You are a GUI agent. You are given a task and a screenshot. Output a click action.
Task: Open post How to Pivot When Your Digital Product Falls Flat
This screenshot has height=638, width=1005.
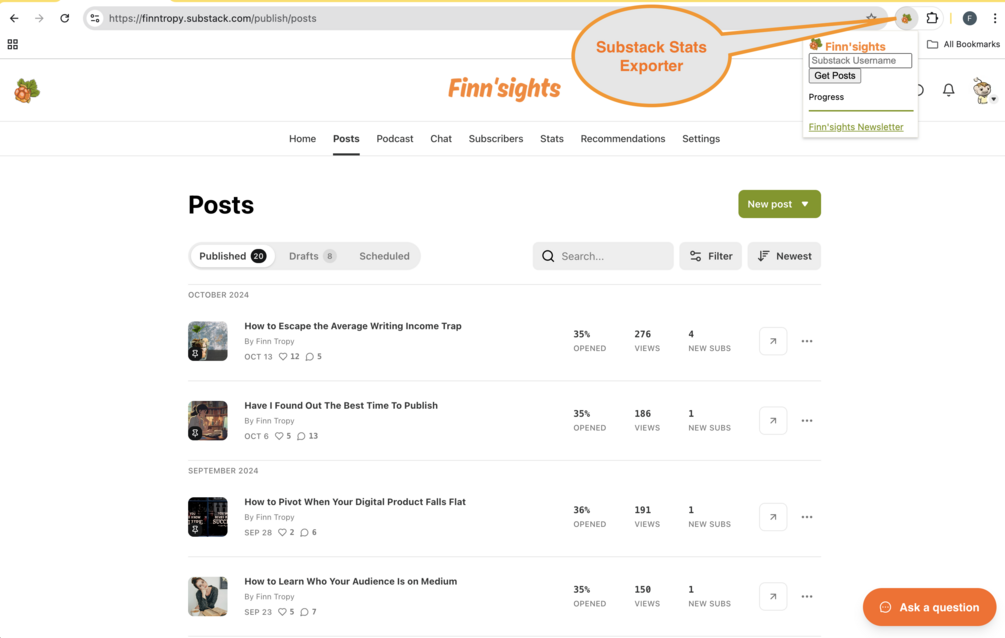pos(355,501)
